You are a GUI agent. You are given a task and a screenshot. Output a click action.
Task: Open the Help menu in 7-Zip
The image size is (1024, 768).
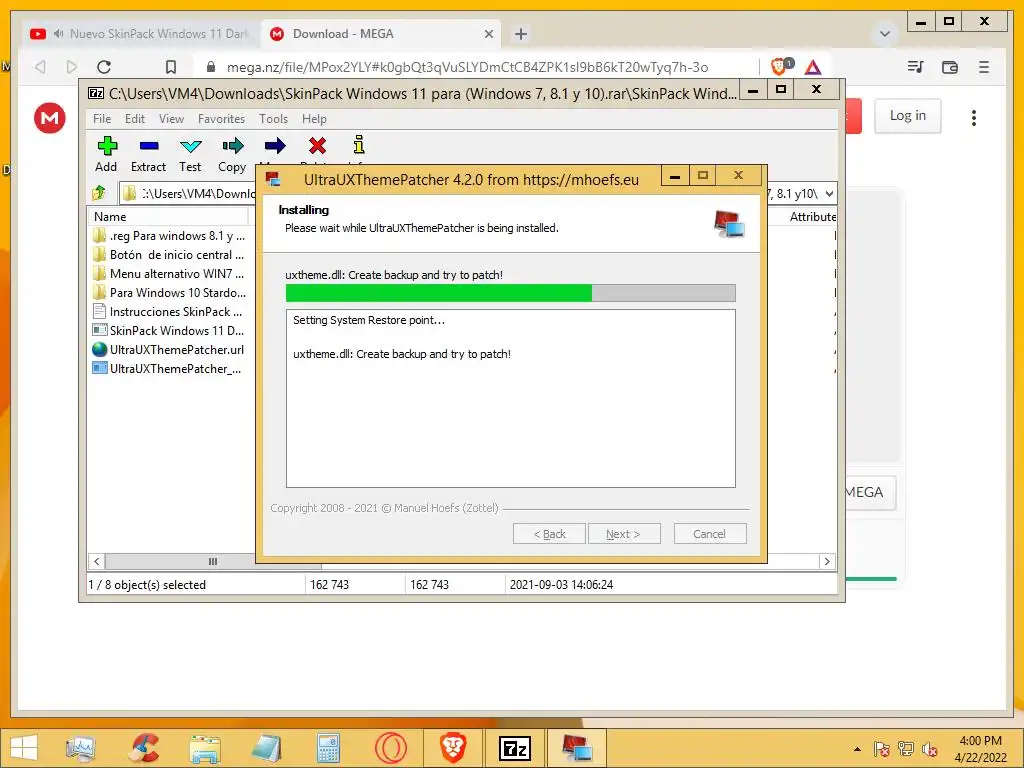tap(314, 119)
